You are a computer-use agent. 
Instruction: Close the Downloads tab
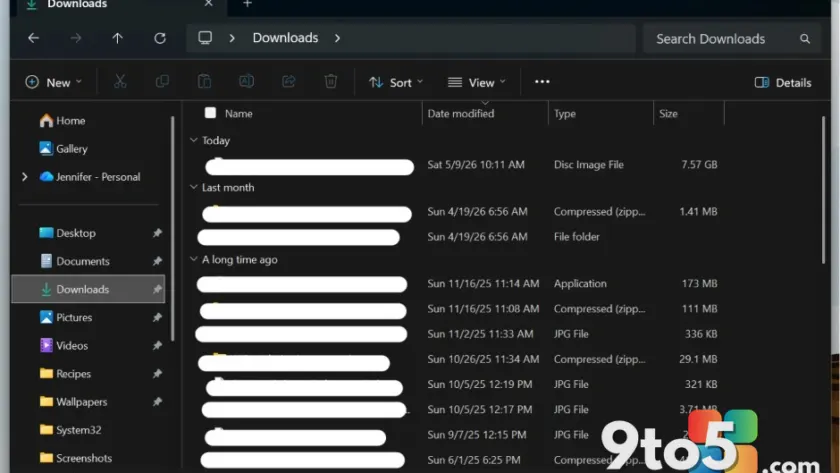208,3
